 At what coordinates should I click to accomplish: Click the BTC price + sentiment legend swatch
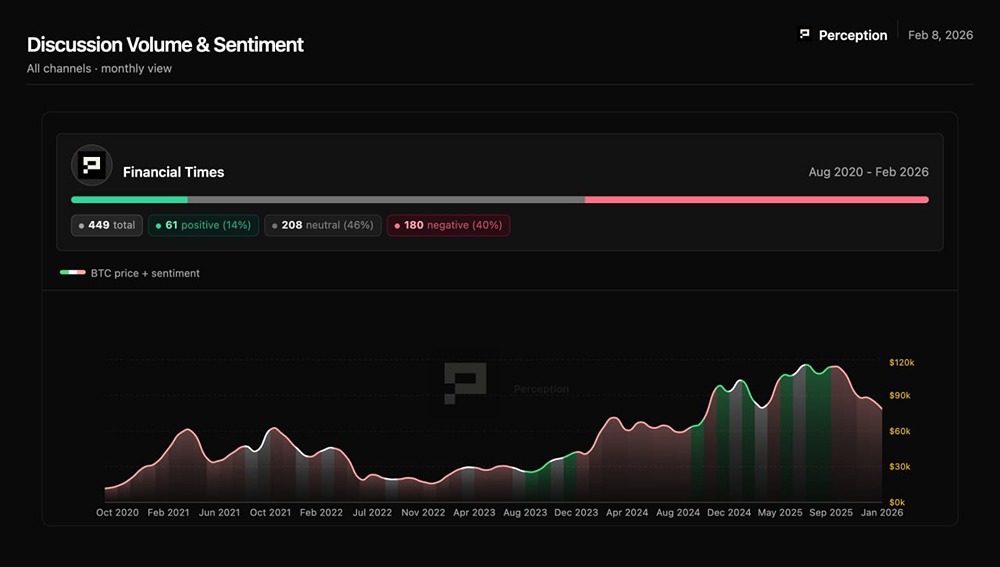tap(72, 273)
